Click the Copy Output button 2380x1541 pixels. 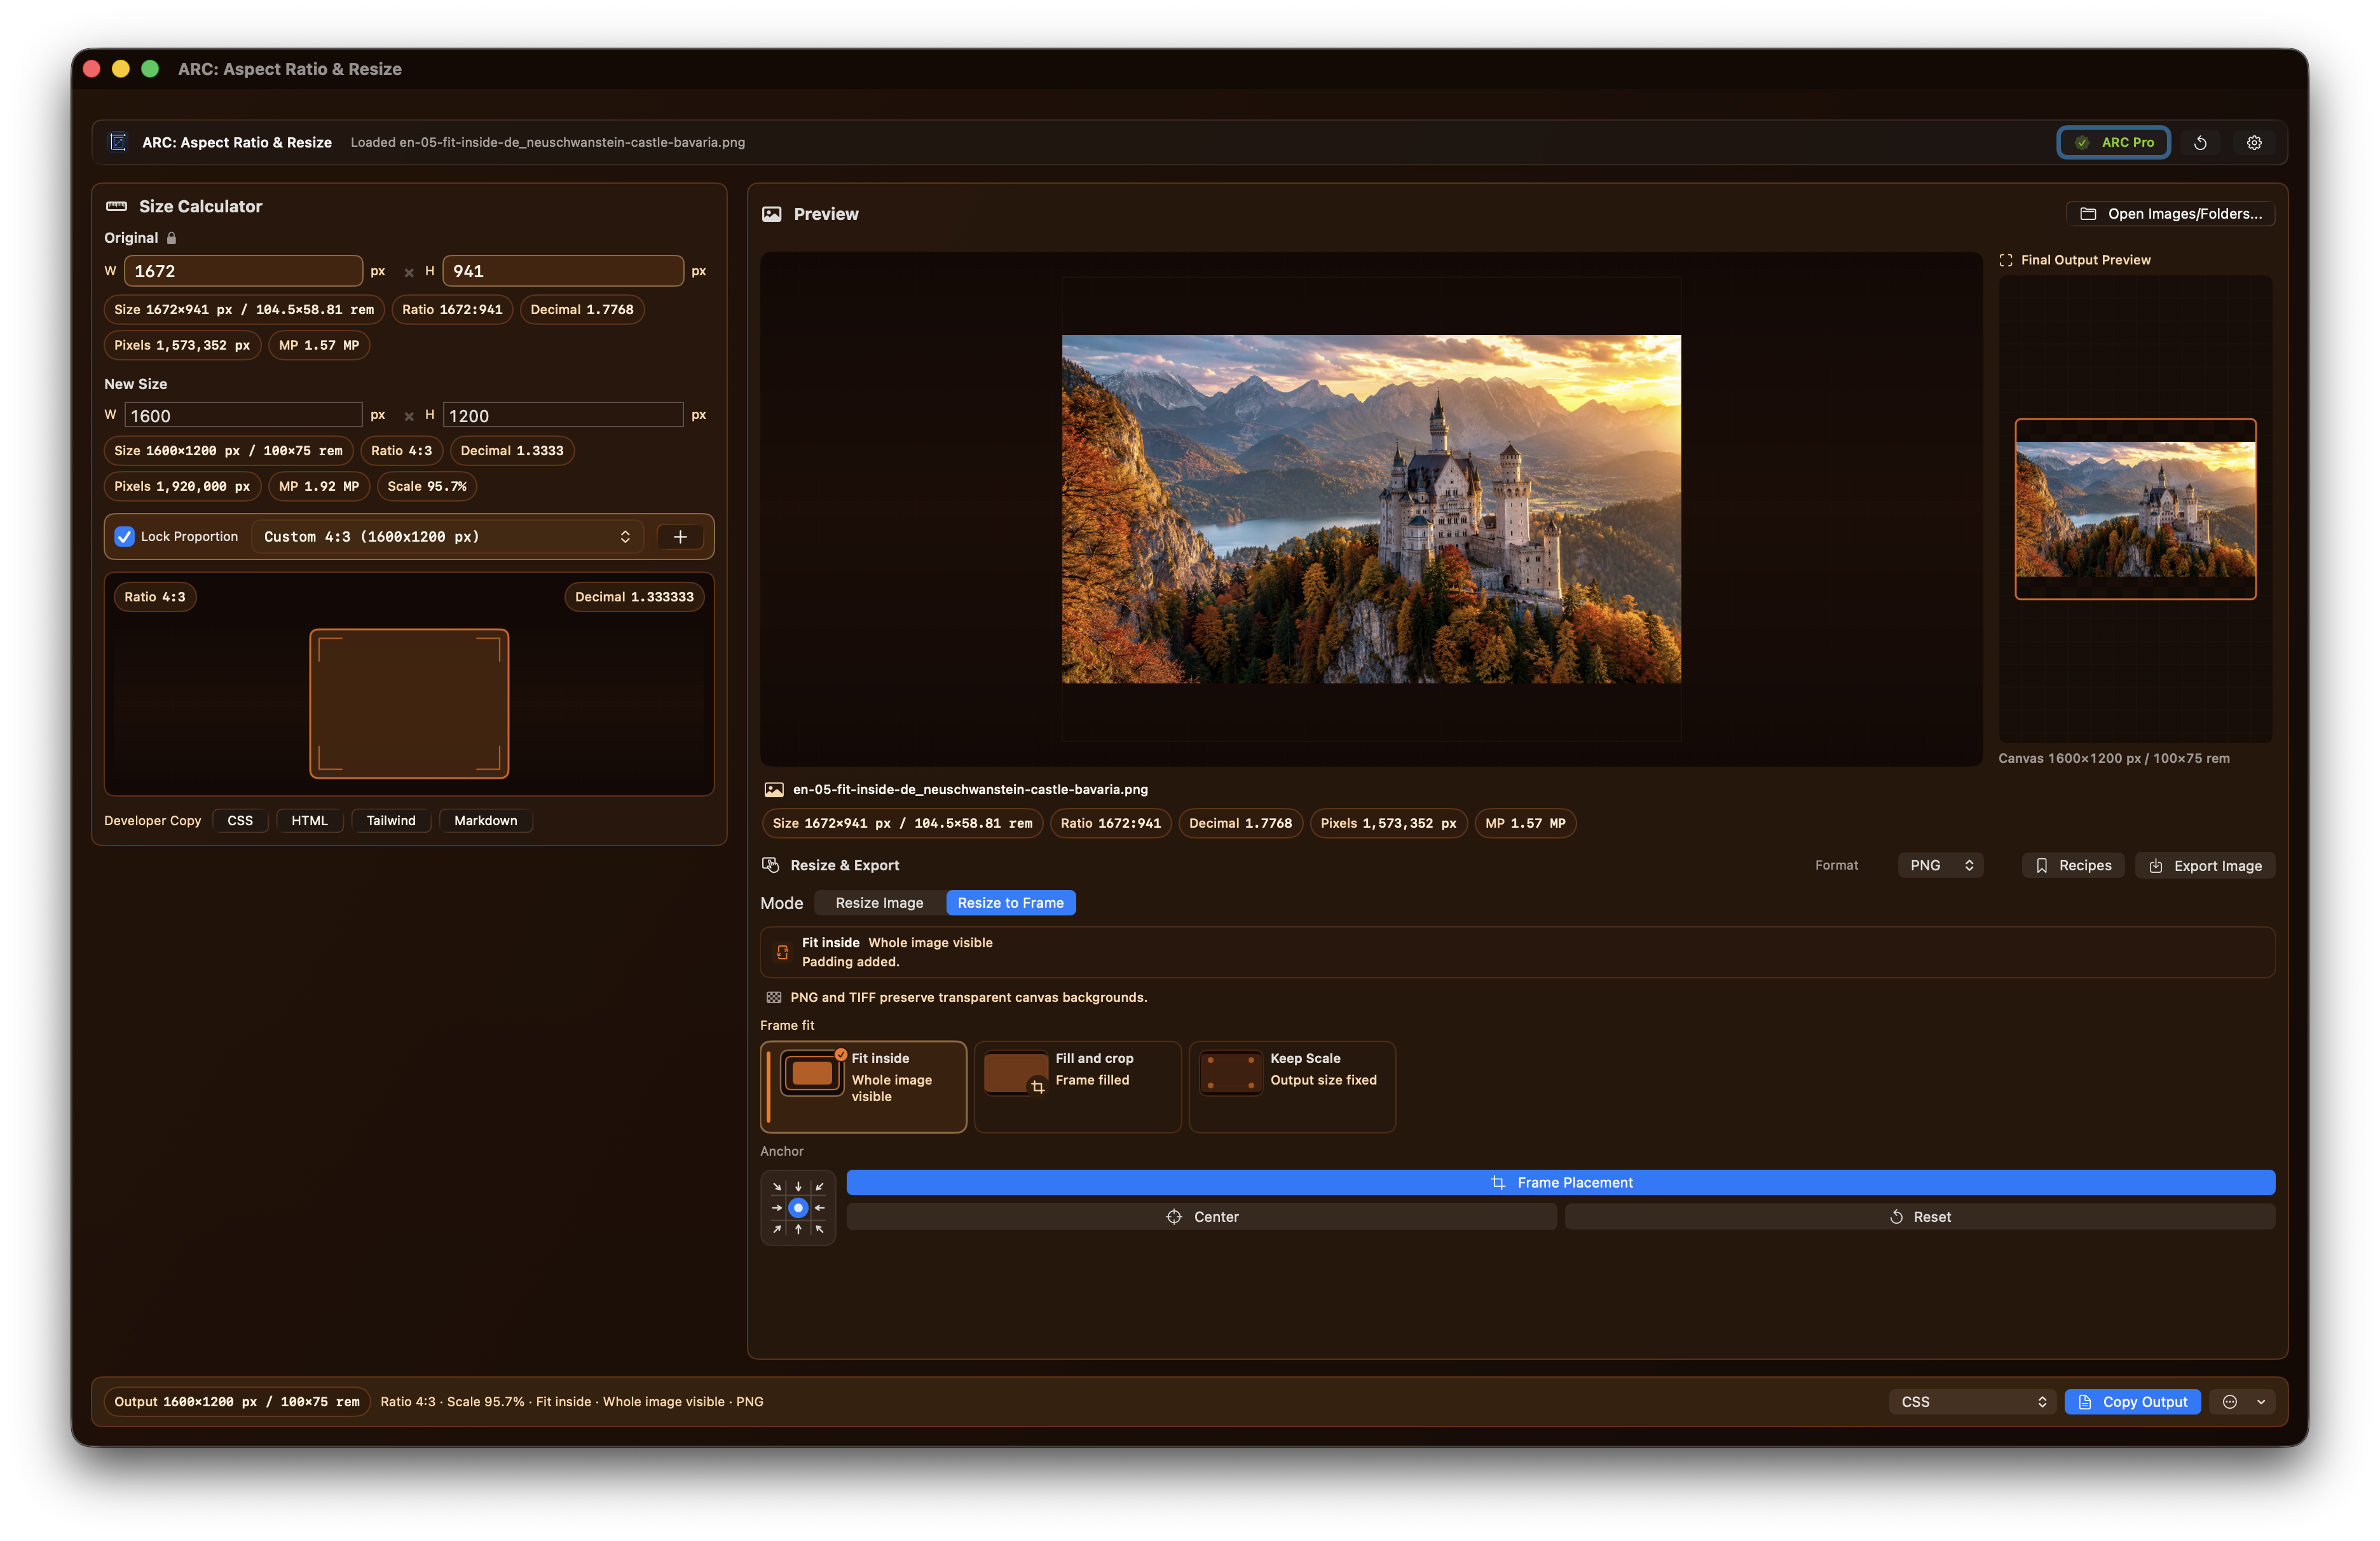tap(2133, 1402)
